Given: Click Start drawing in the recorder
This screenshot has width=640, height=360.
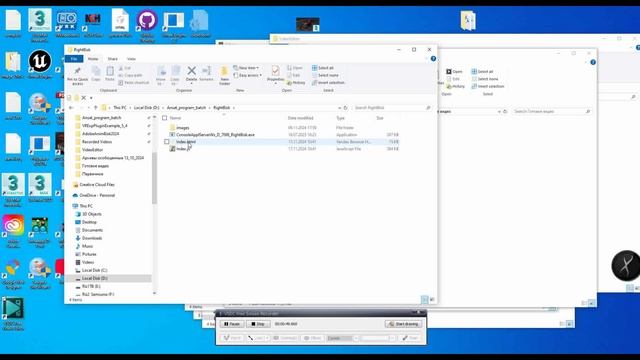Looking at the screenshot, I should (x=403, y=324).
